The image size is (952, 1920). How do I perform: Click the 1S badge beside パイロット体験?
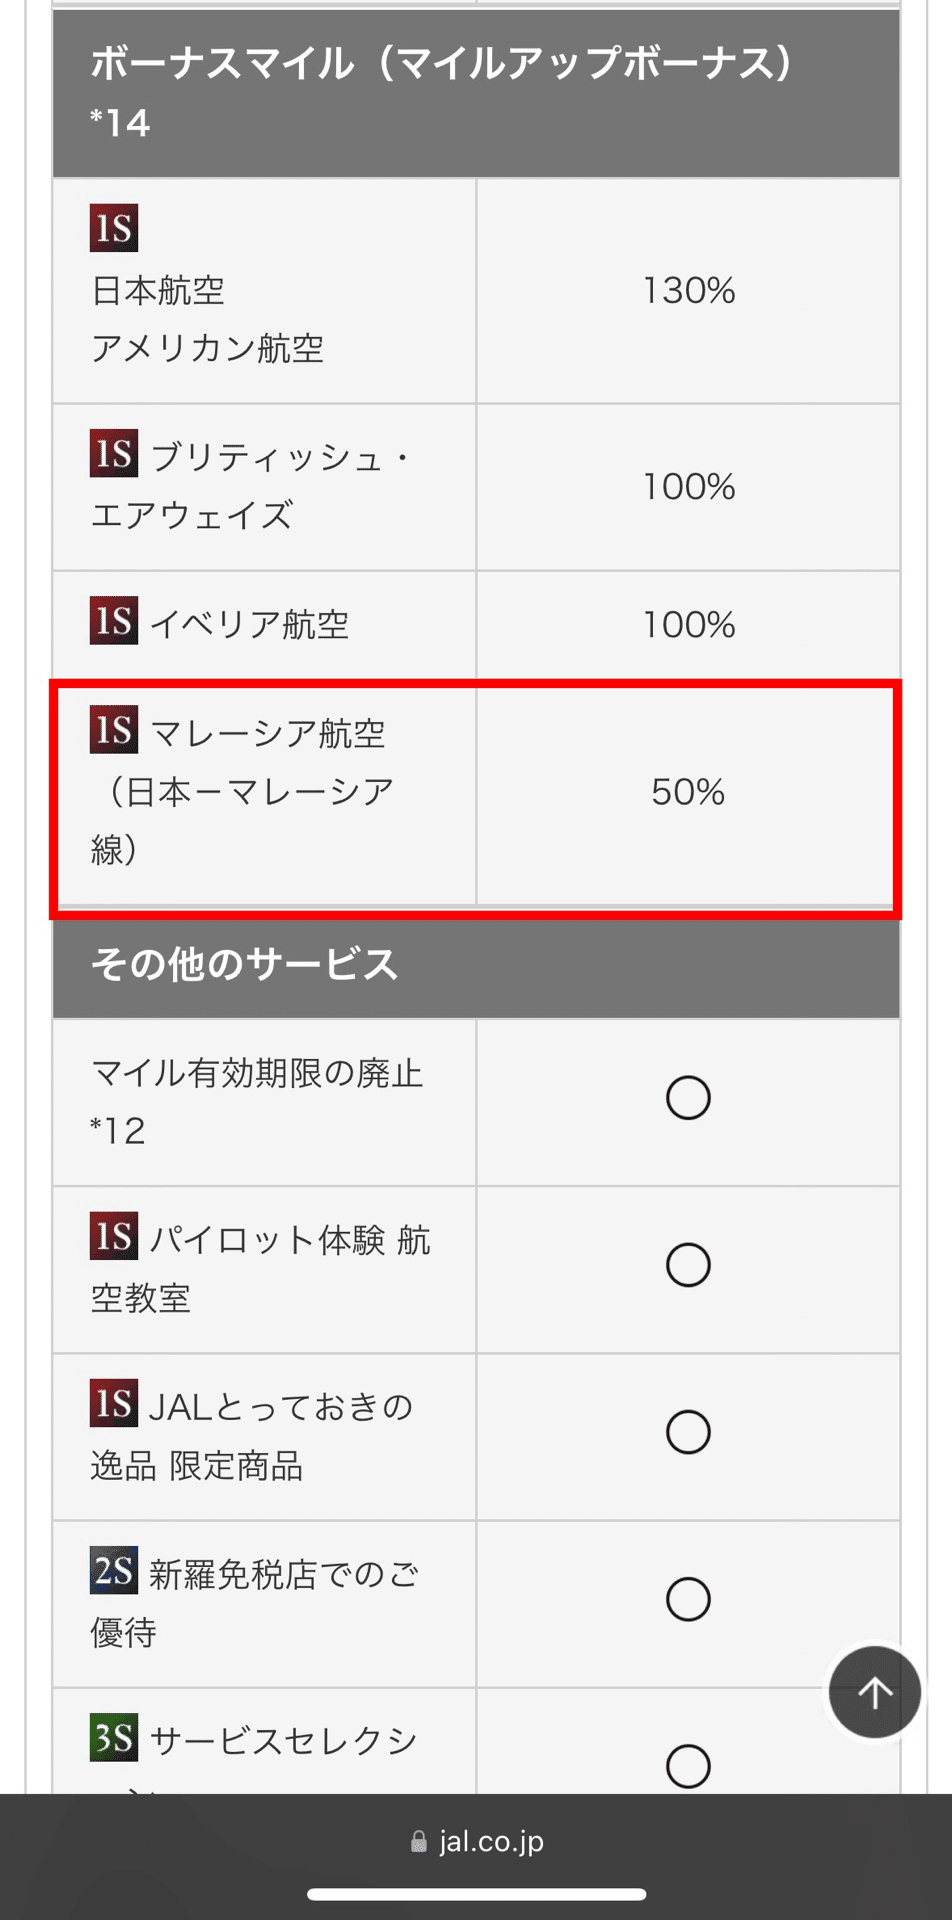(x=114, y=1236)
